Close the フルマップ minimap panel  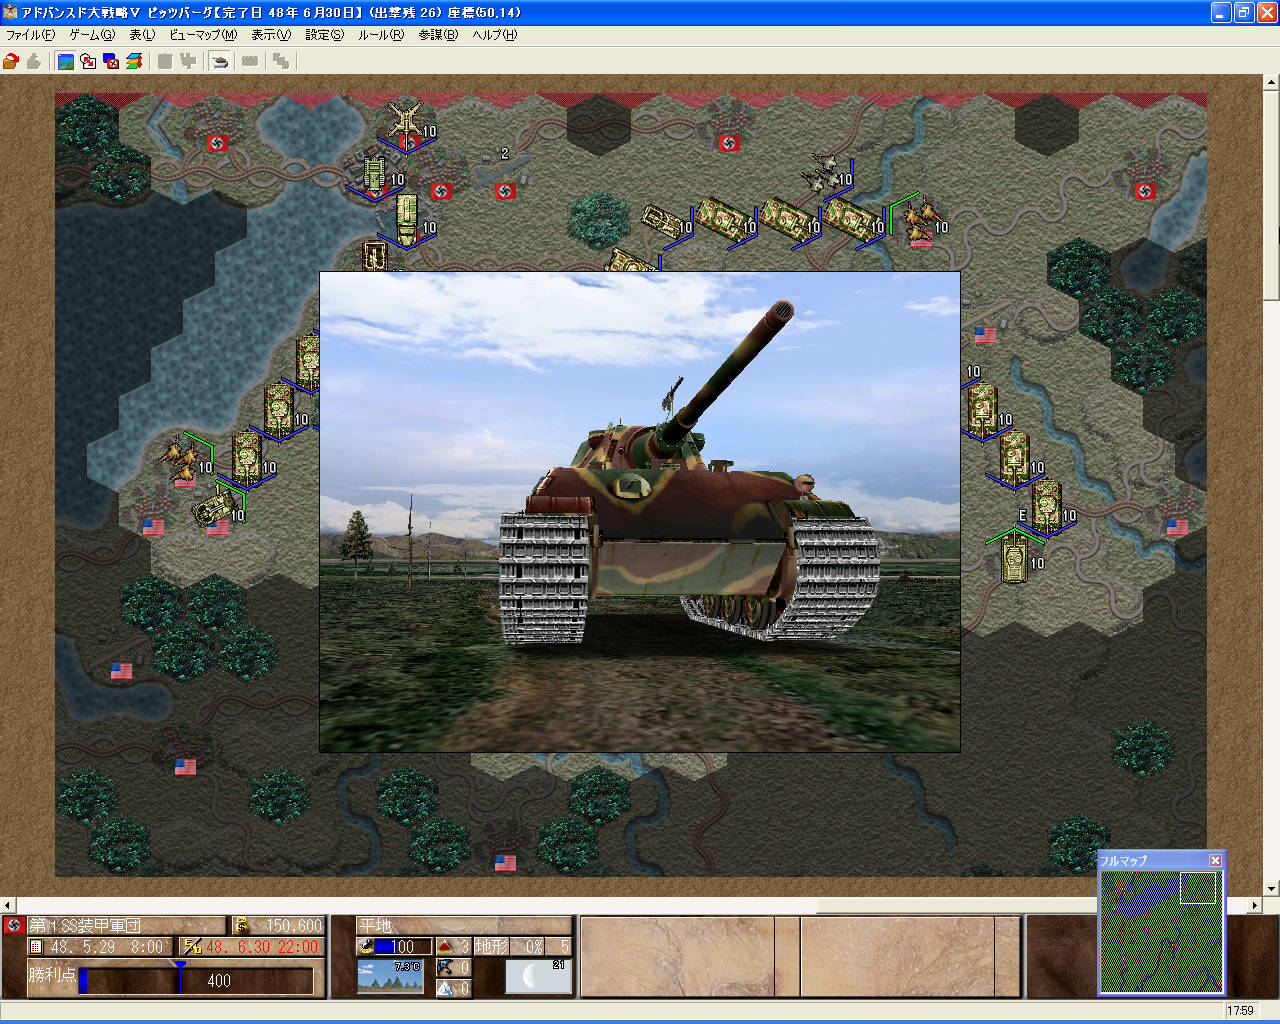point(1215,861)
